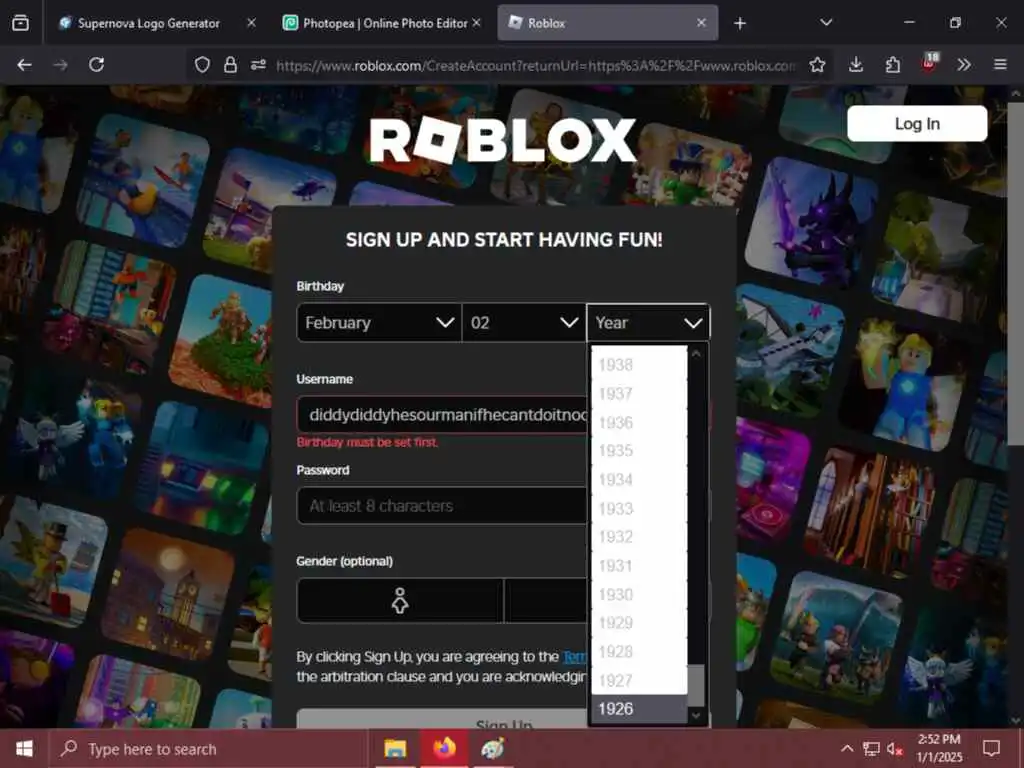The width and height of the screenshot is (1024, 768).
Task: Choose 1933 from year list
Action: pos(639,508)
